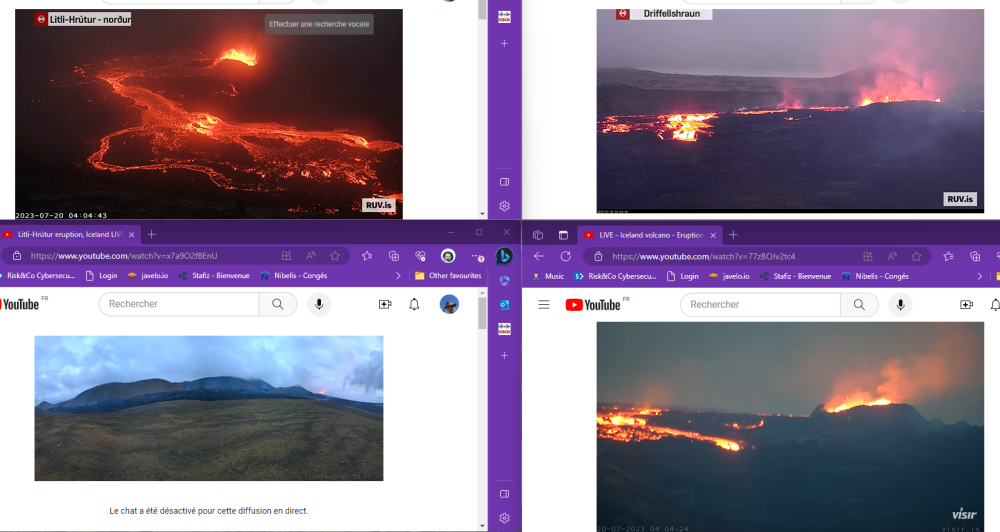Switch to the Litli-Hrútur eruption tab
1000x532 pixels.
(70, 234)
